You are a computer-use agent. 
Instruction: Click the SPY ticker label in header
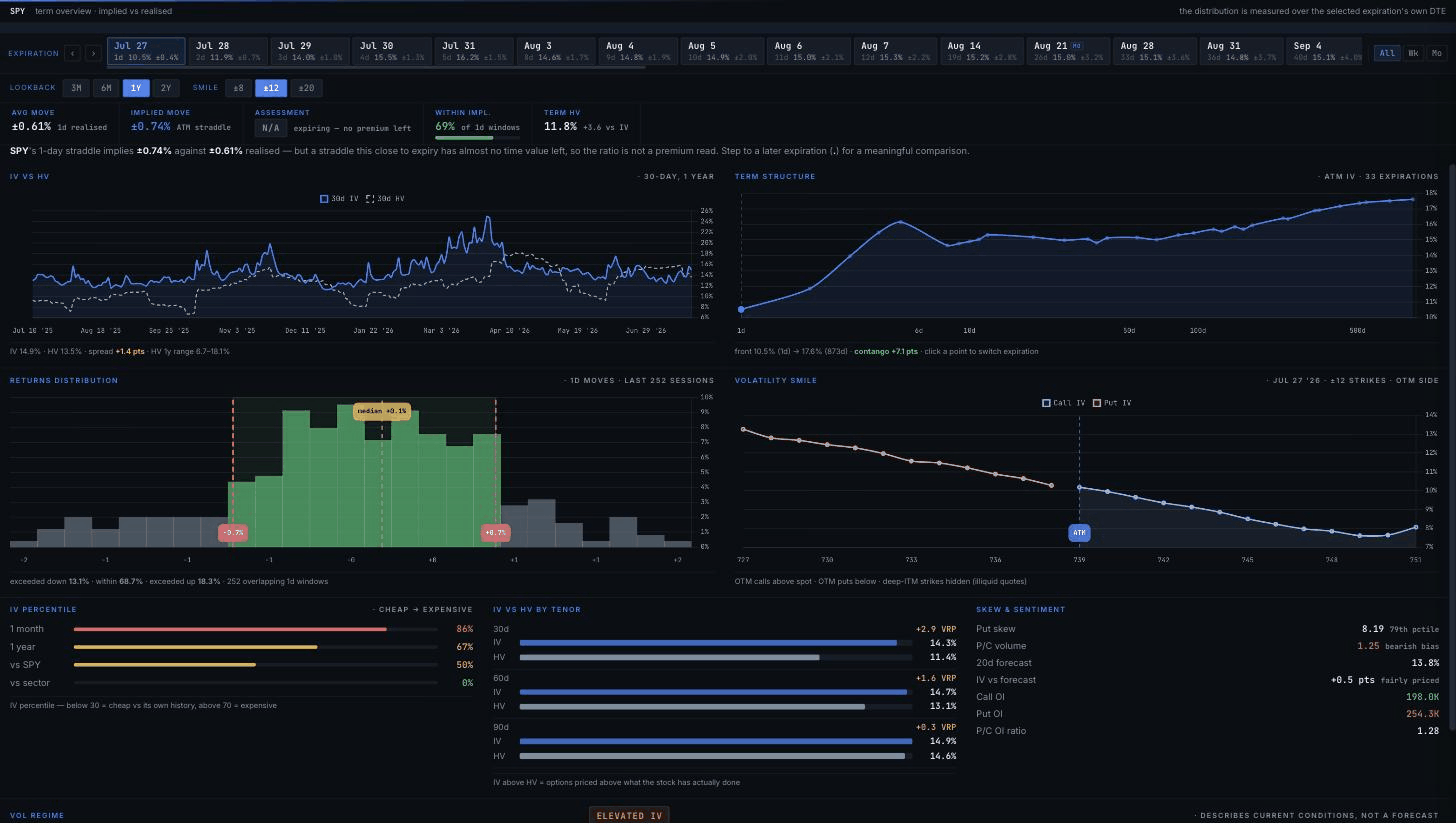(x=17, y=11)
